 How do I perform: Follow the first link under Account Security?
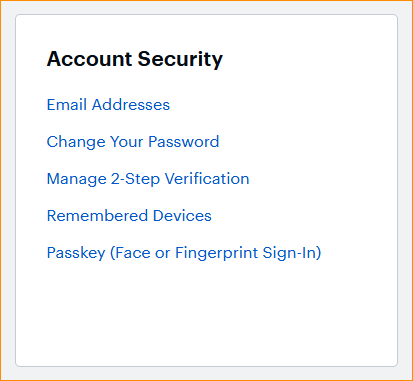click(x=108, y=105)
